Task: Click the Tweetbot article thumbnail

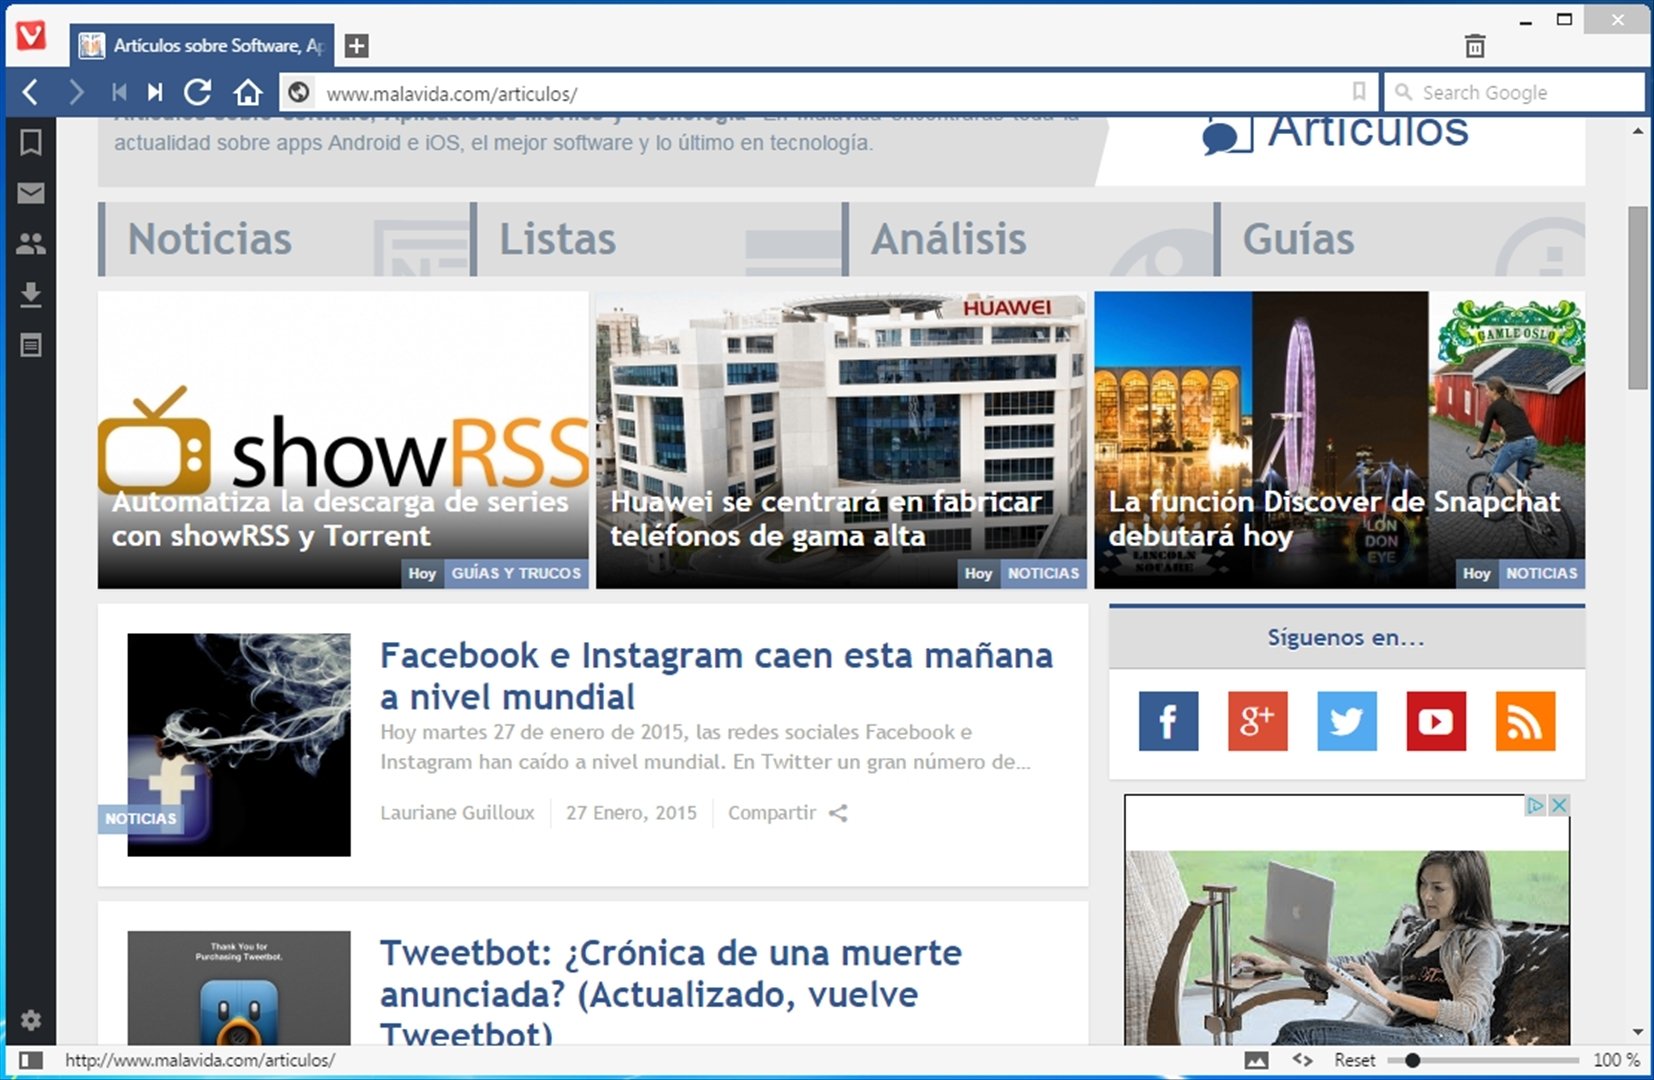Action: [x=239, y=988]
